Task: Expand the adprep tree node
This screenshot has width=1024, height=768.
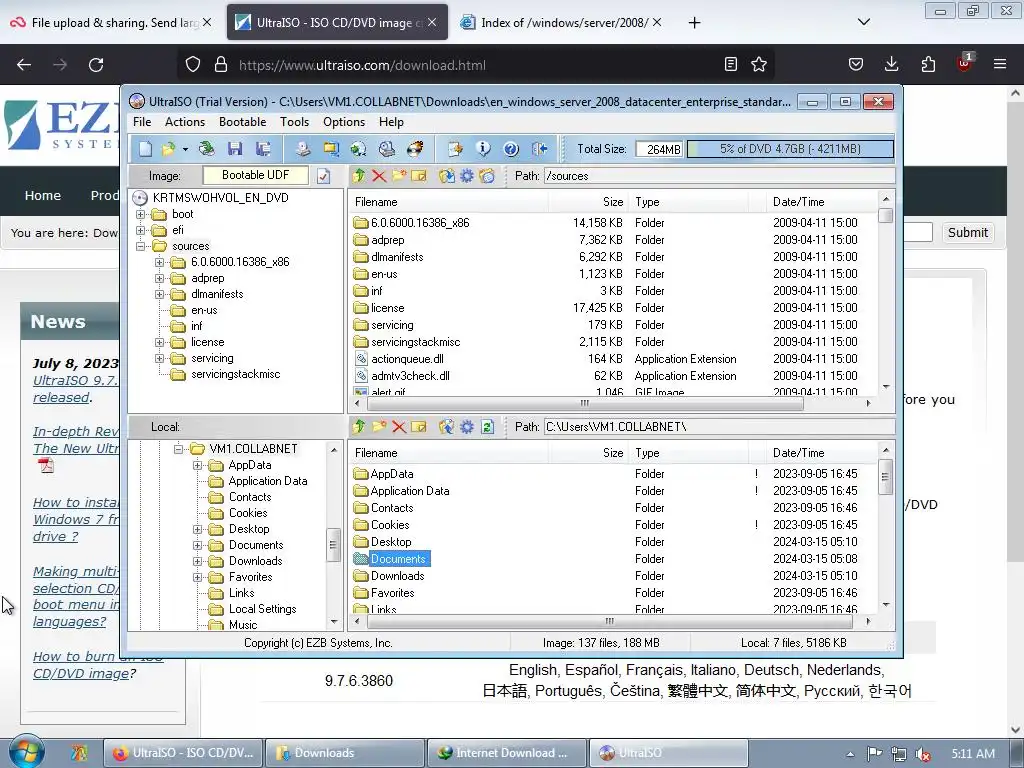Action: pos(159,278)
